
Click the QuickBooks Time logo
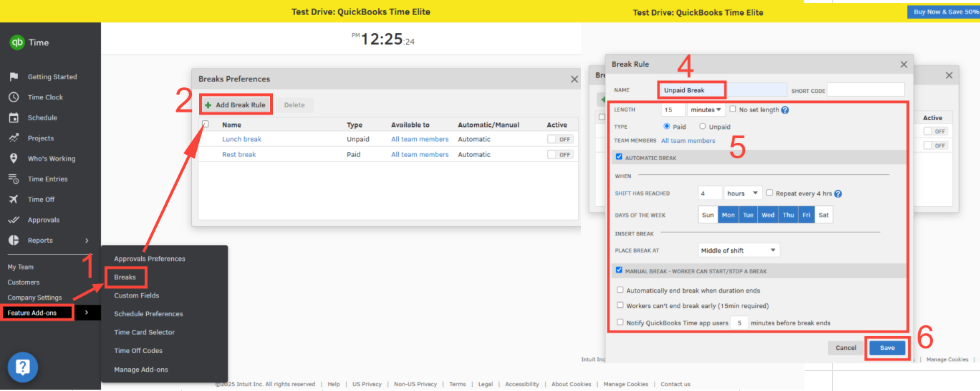(x=16, y=42)
